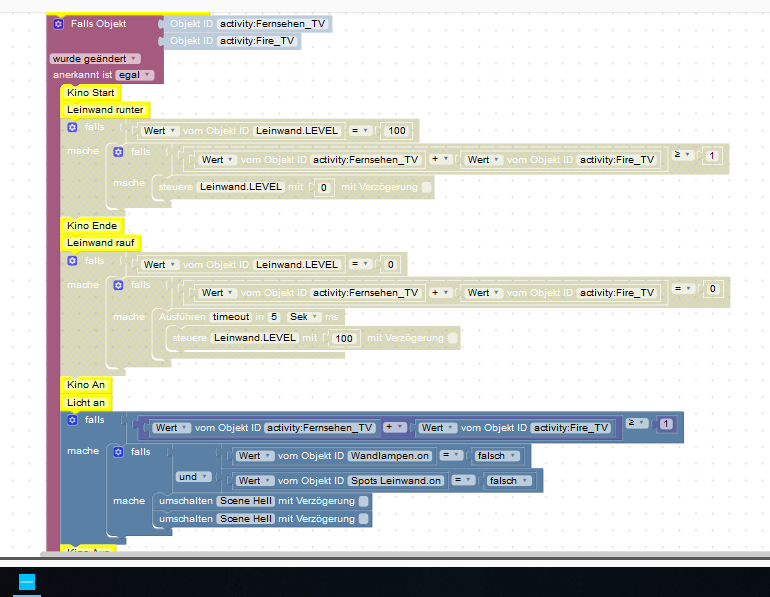Click the horizontal scrollbar below the workspace
Image resolution: width=770 pixels, height=597 pixels.
(405, 554)
